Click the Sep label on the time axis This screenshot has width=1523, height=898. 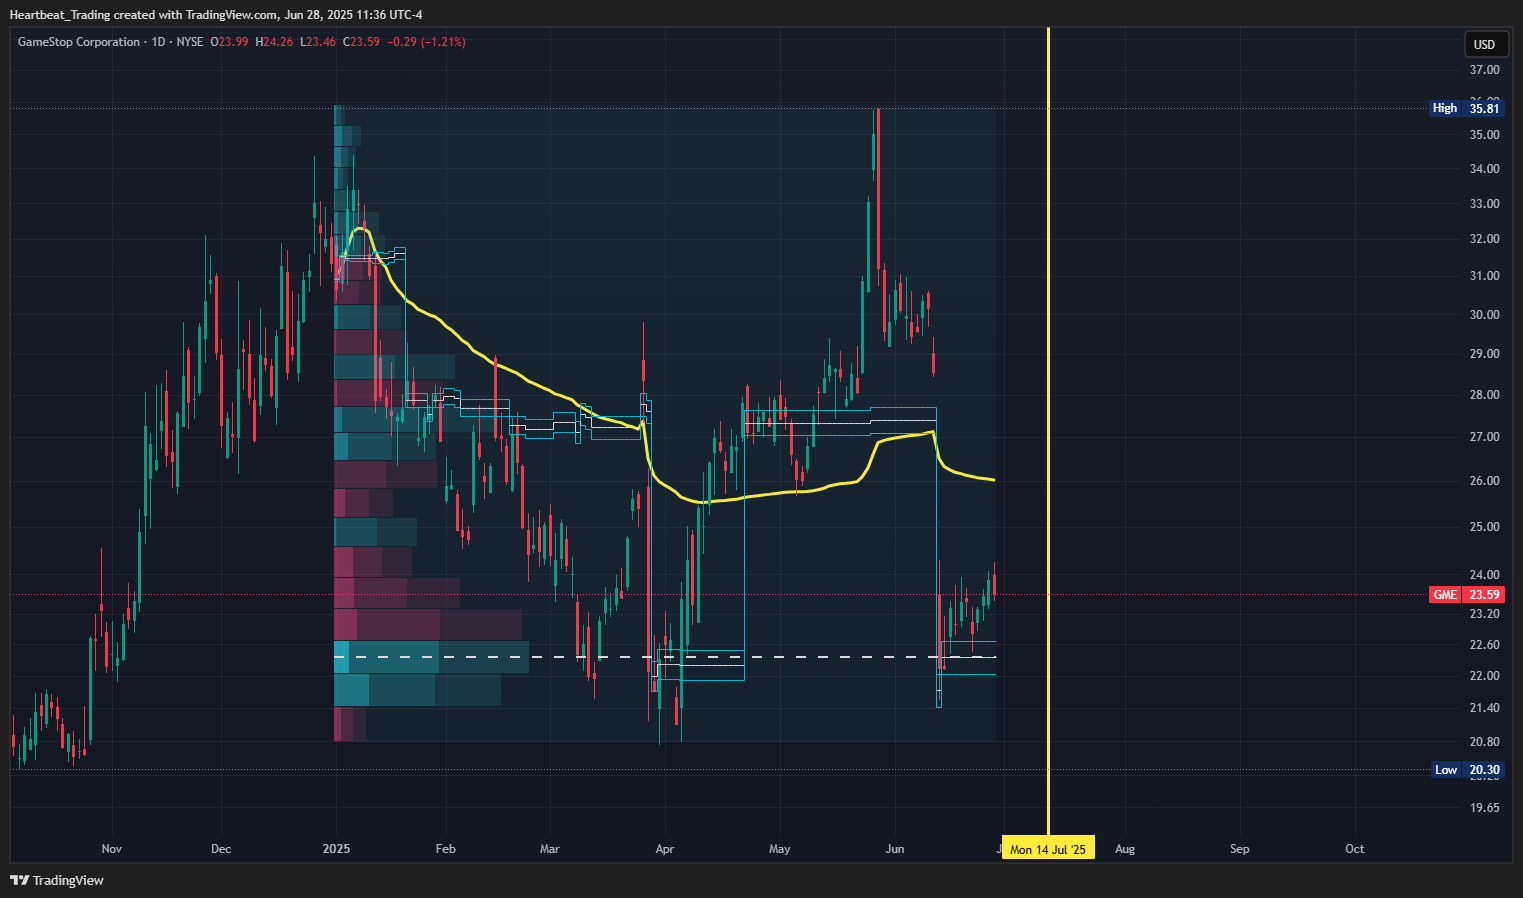(x=1240, y=849)
